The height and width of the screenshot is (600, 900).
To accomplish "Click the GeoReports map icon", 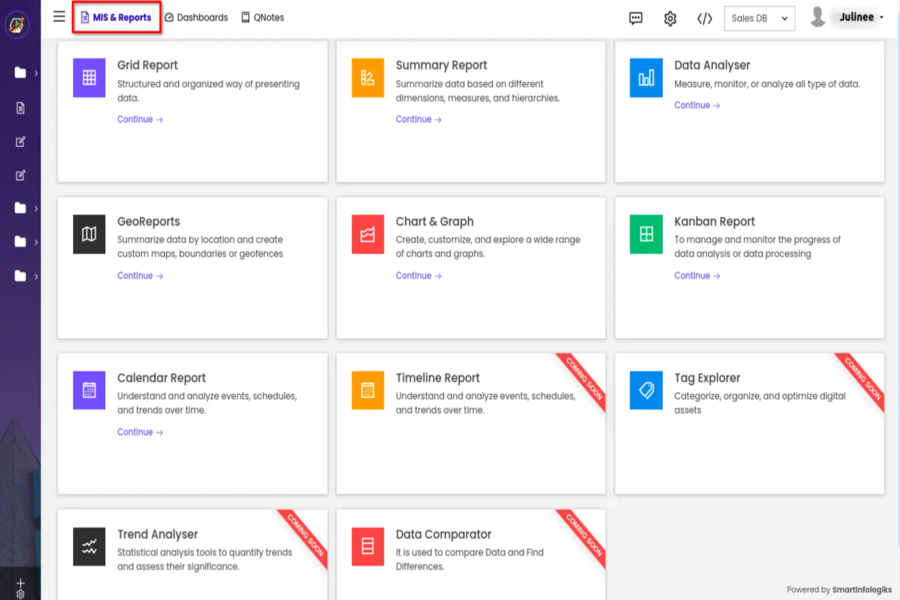I will pos(89,234).
